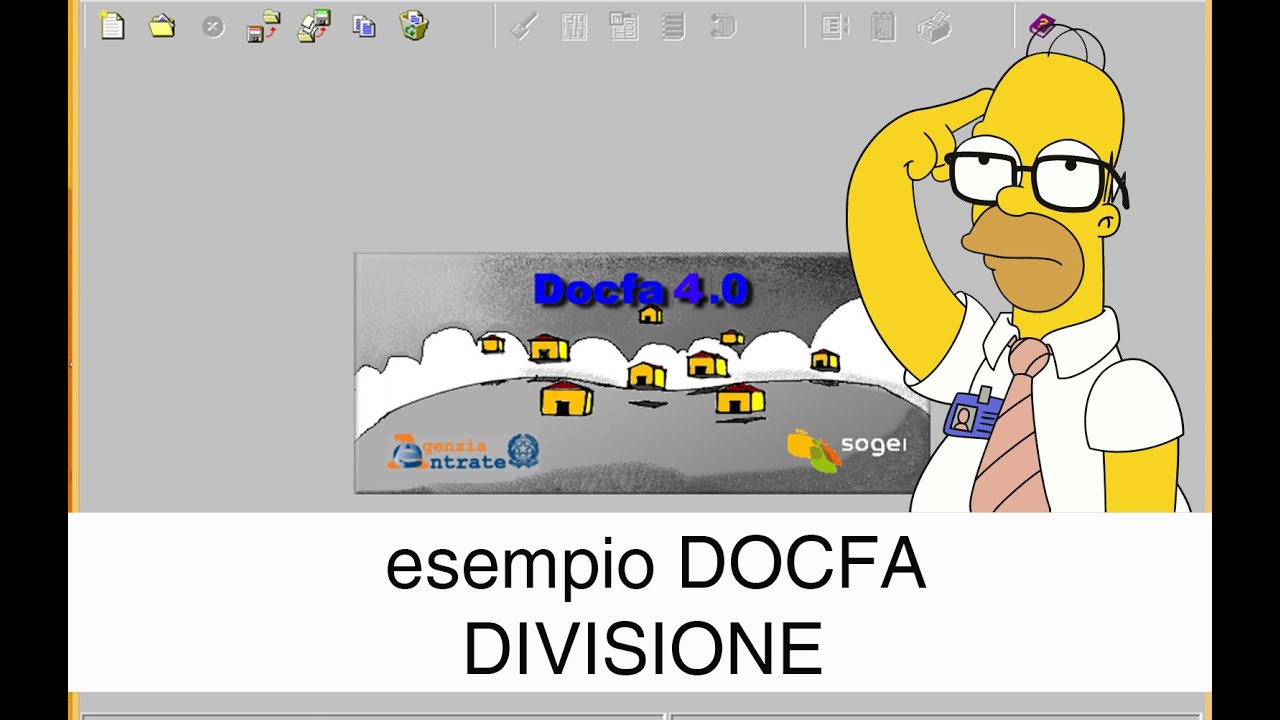Click the greyed-out close document icon
This screenshot has width=1280, height=720.
213,27
